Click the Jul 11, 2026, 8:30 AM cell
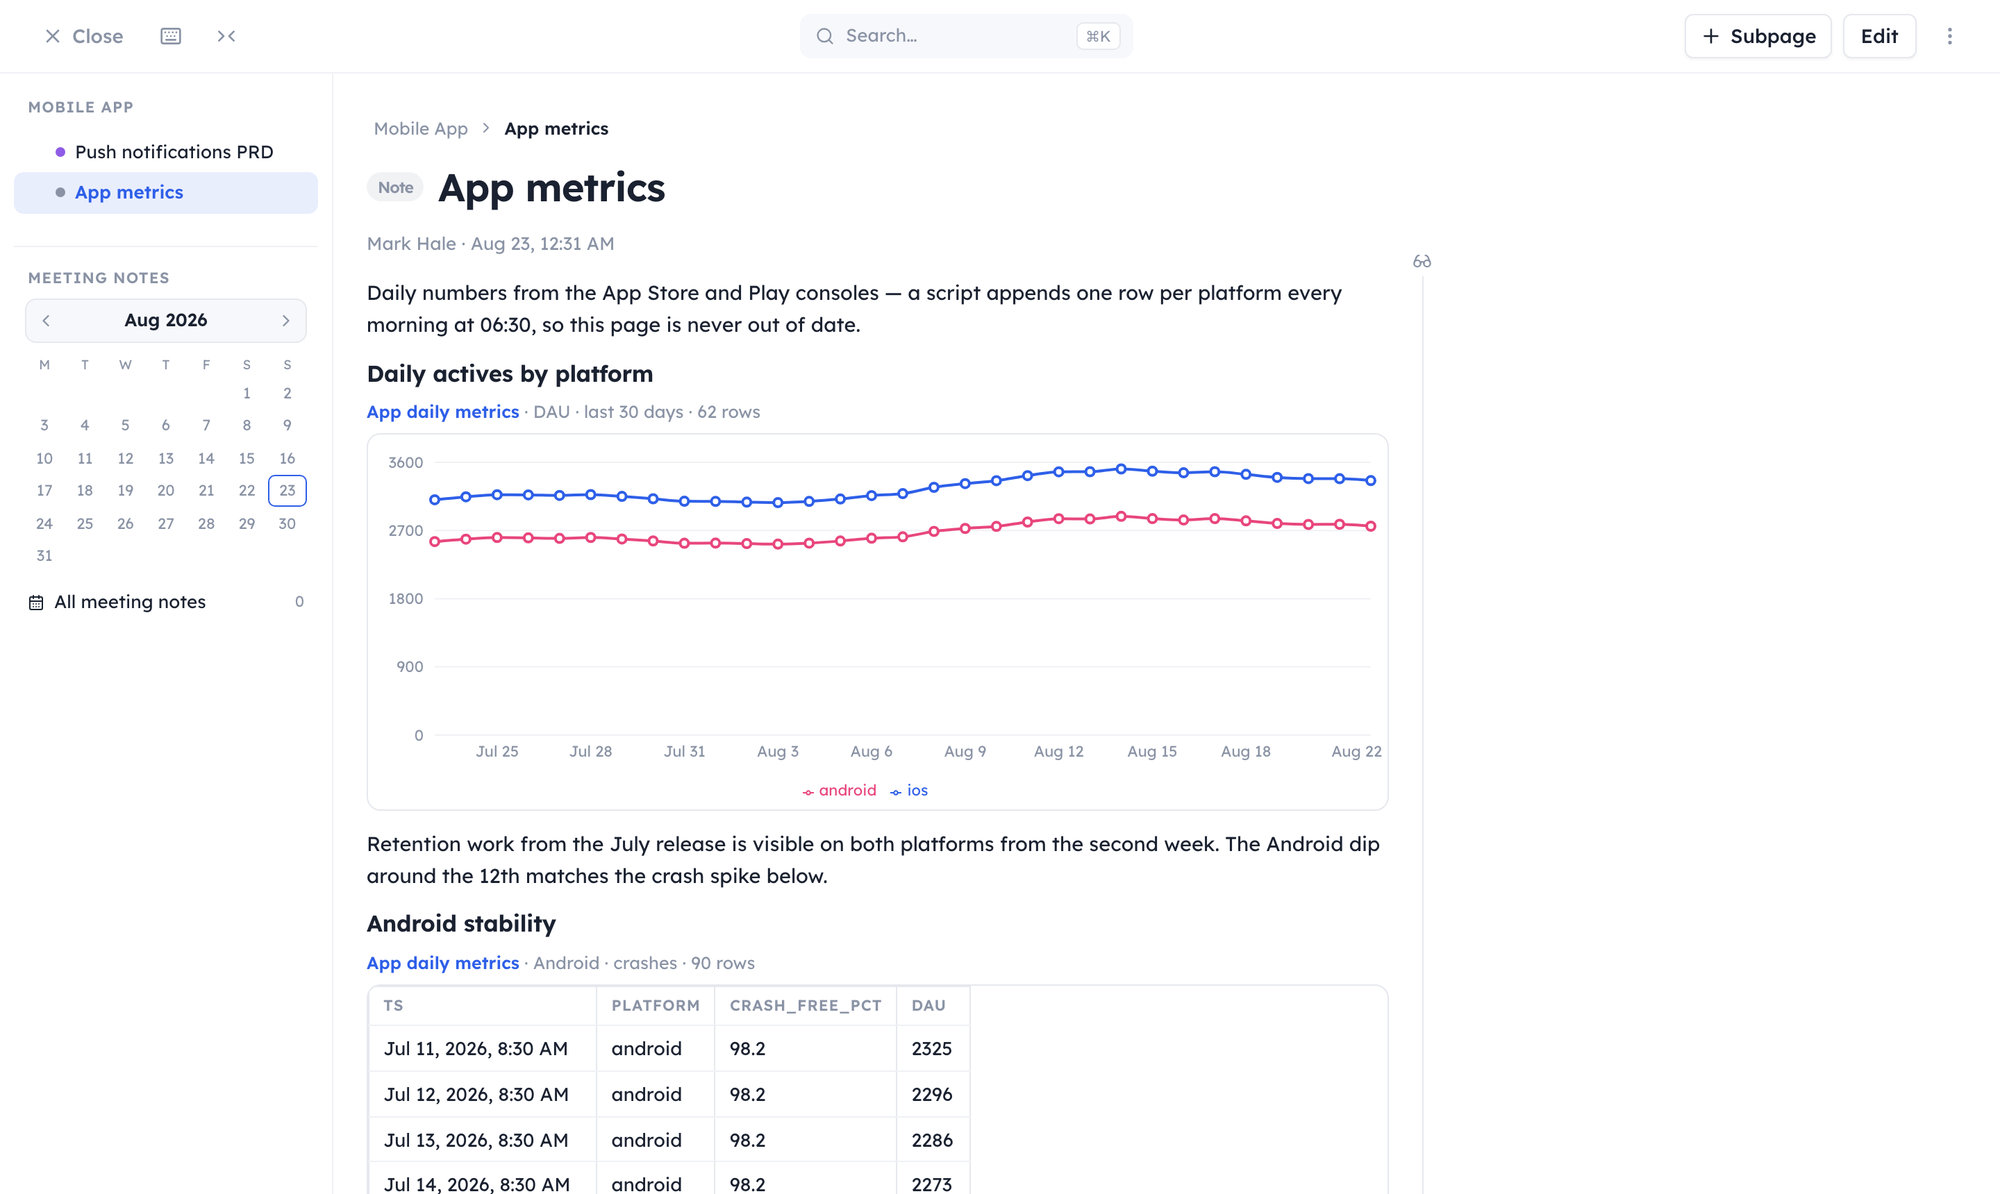This screenshot has width=2000, height=1194. [483, 1049]
